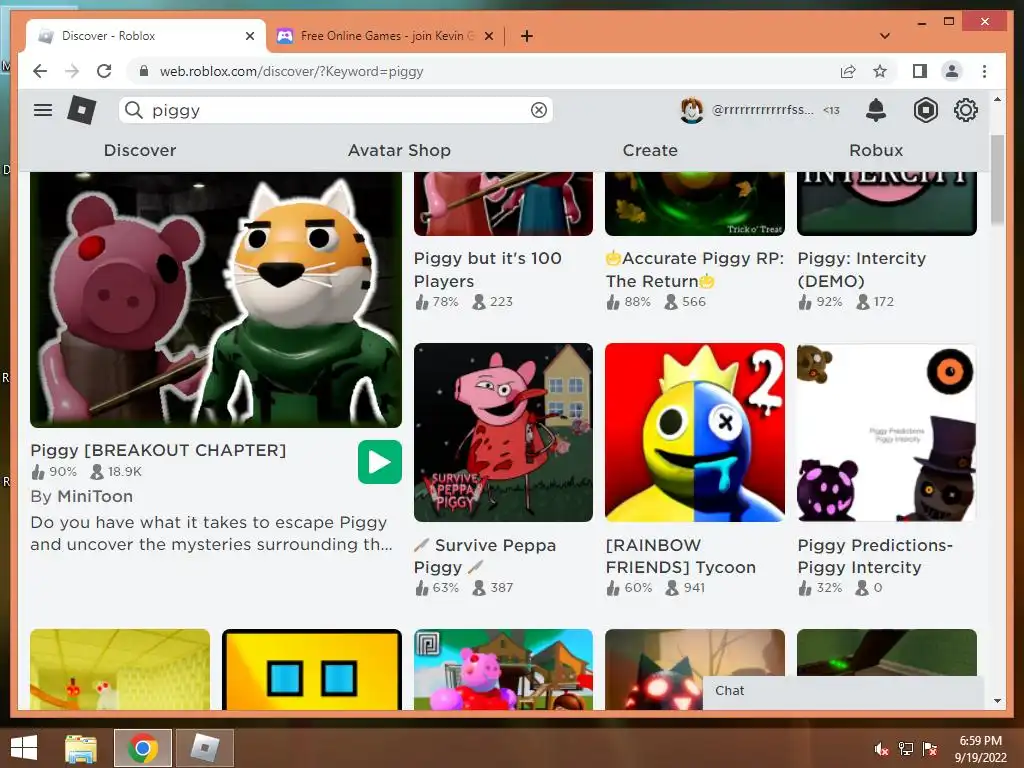Close the Discover - Roblox tab
The height and width of the screenshot is (768, 1024).
point(249,36)
